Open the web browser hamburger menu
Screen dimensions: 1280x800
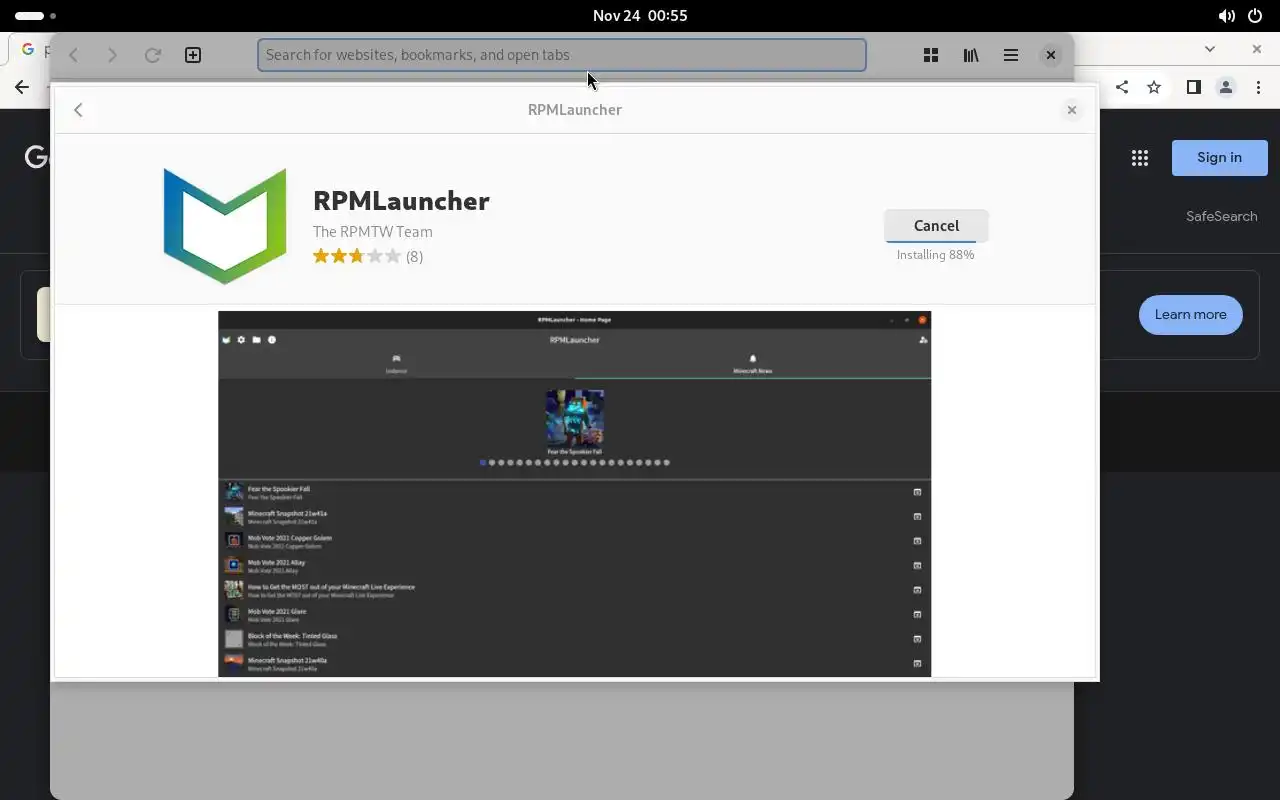[1011, 55]
